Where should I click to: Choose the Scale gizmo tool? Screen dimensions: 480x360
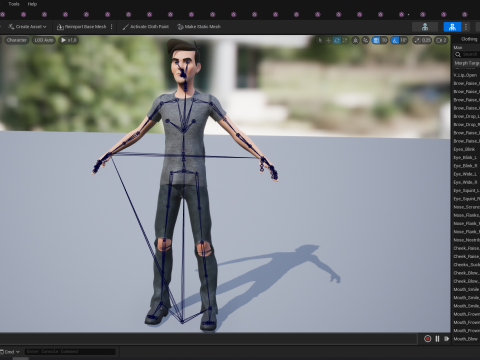[345, 40]
